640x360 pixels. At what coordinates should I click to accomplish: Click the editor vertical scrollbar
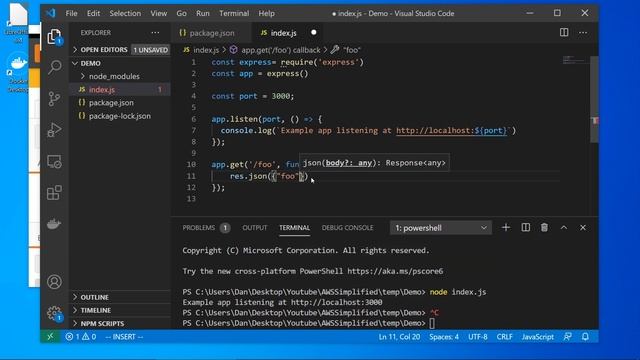[594, 100]
